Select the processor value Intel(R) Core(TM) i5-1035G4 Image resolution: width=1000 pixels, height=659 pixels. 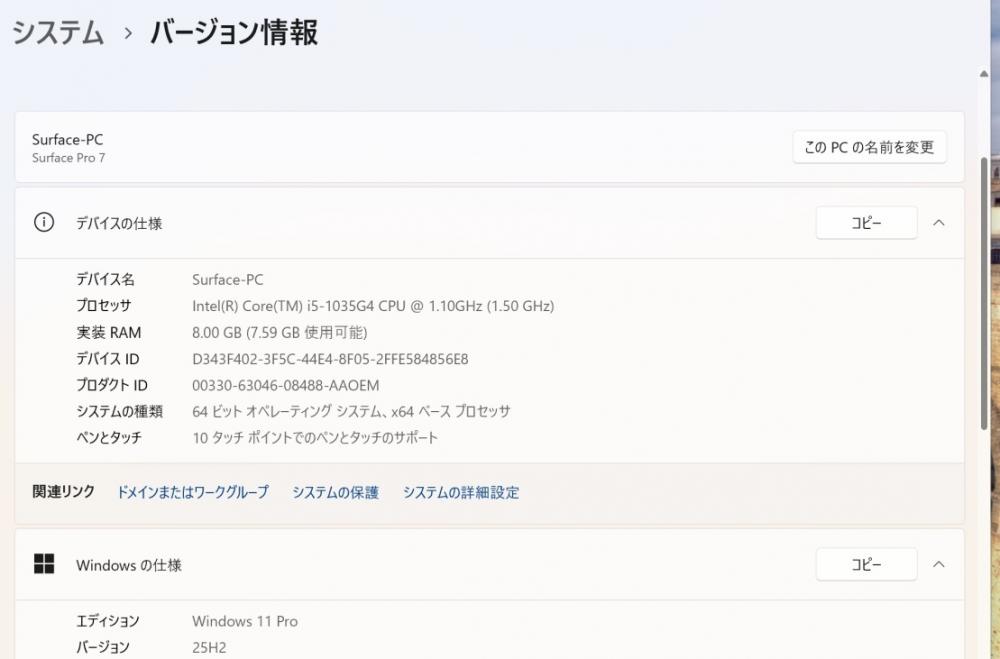coord(373,306)
